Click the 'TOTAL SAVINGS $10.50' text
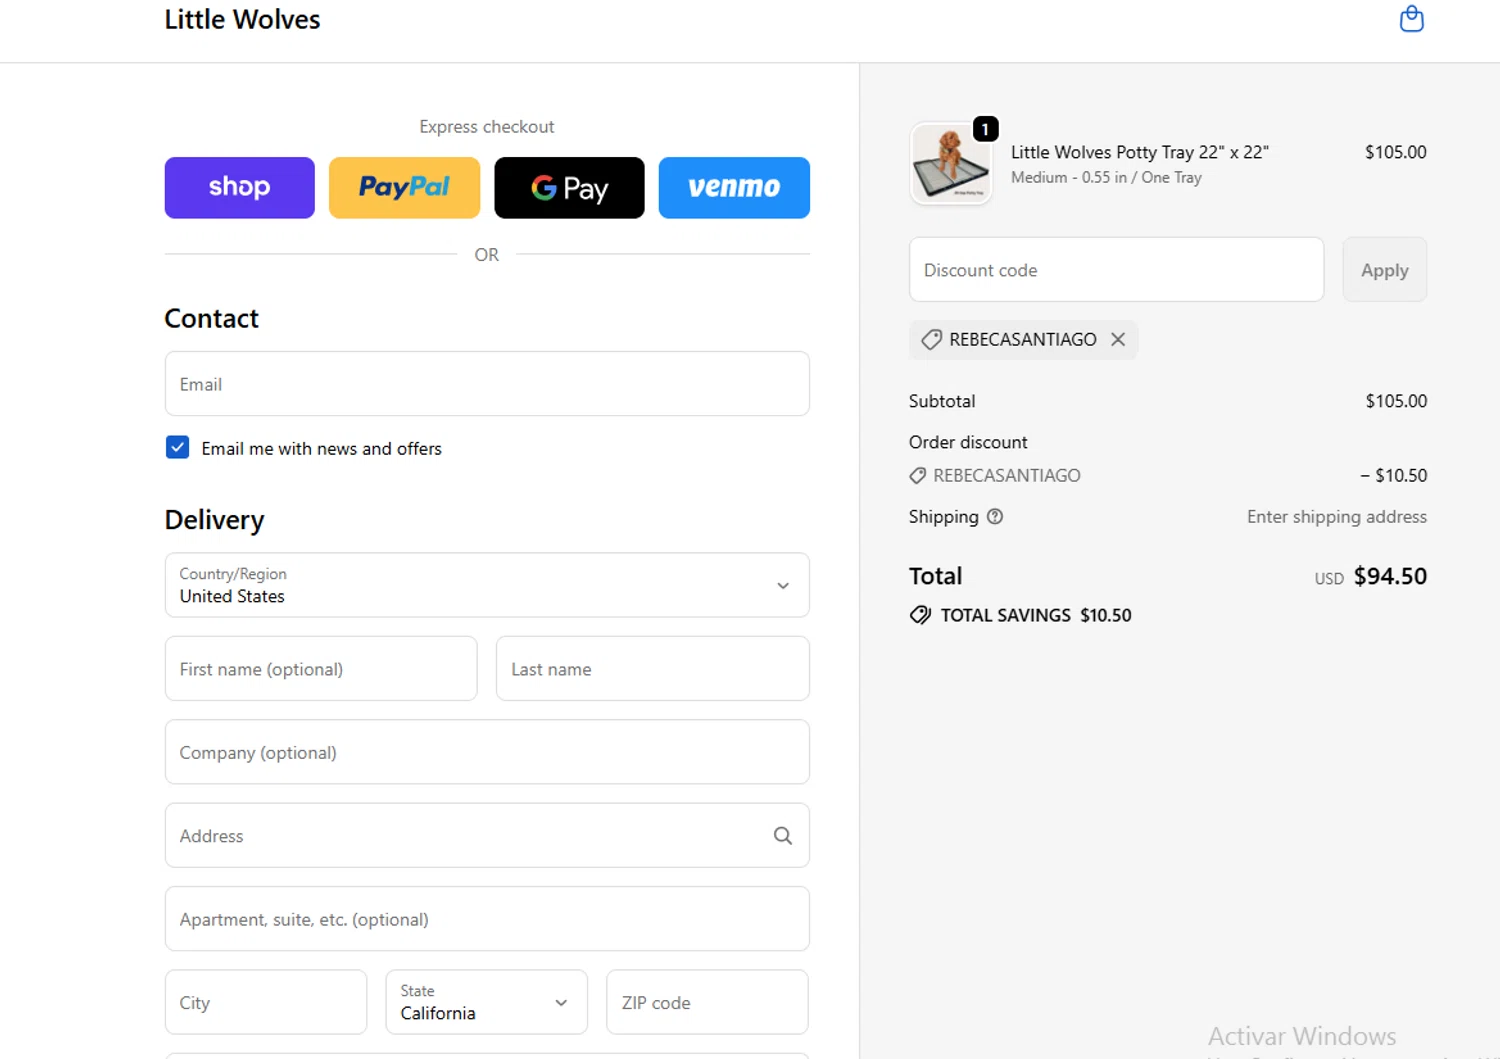The height and width of the screenshot is (1059, 1500). (x=1036, y=615)
